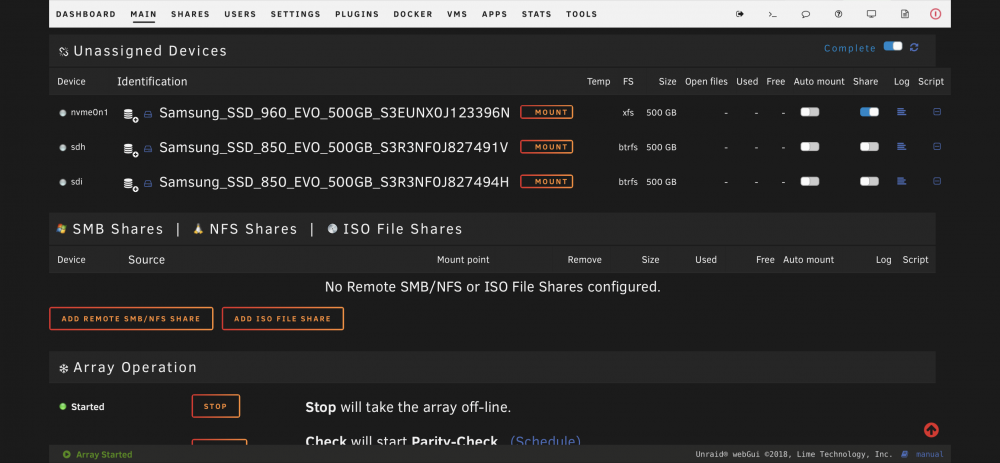Edit the script for sdi device
Viewport: 1000px width, 463px height.
(x=937, y=181)
